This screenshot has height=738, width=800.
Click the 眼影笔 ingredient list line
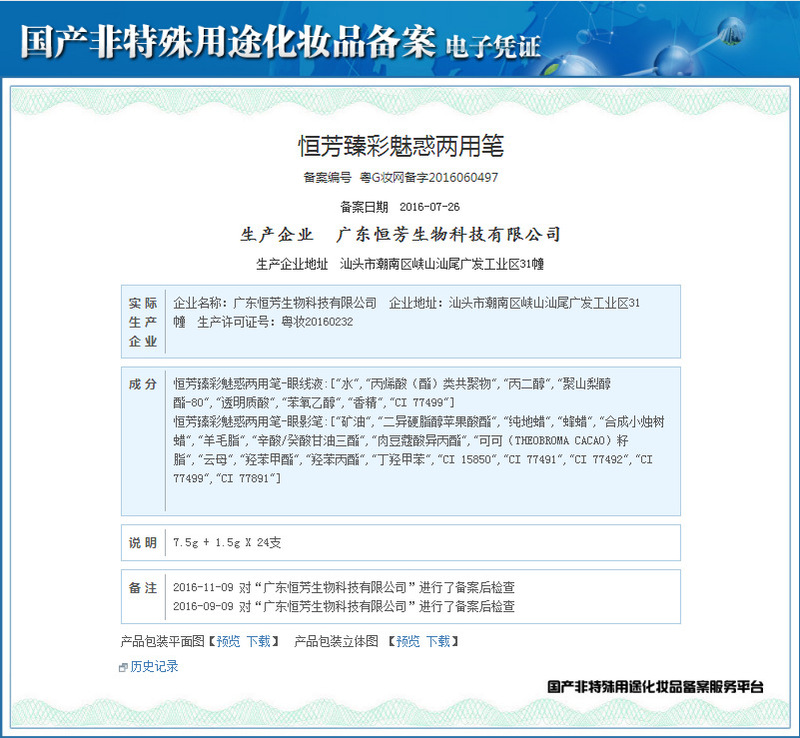pyautogui.click(x=419, y=450)
